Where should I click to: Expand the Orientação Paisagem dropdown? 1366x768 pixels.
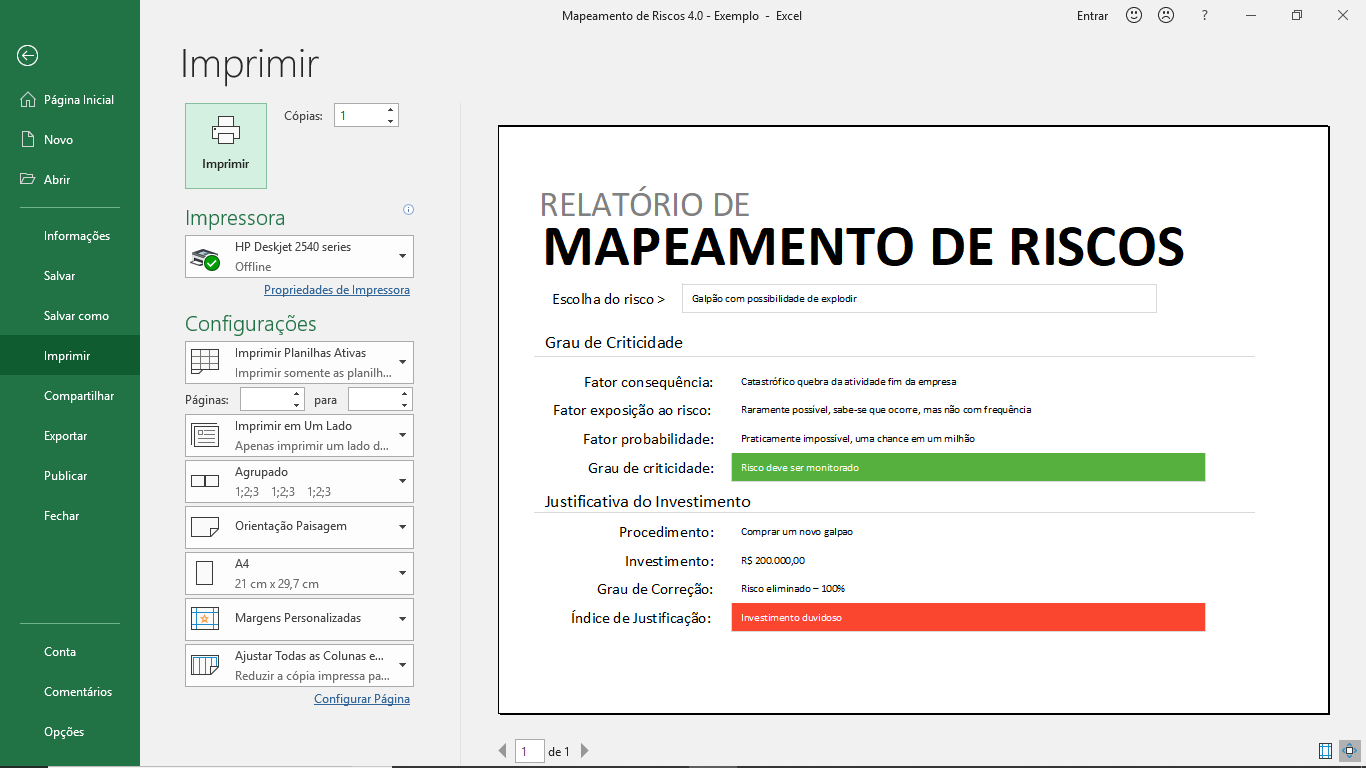click(300, 527)
